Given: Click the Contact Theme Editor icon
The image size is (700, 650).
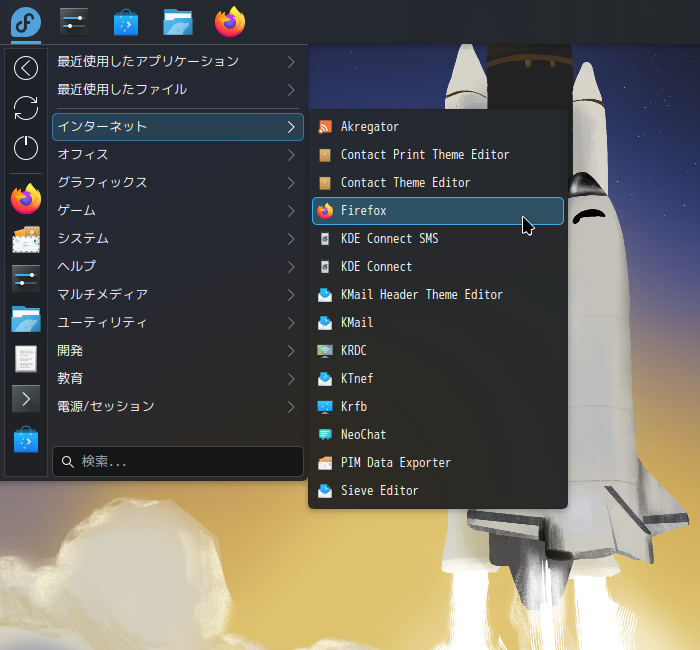Looking at the screenshot, I should 325,183.
